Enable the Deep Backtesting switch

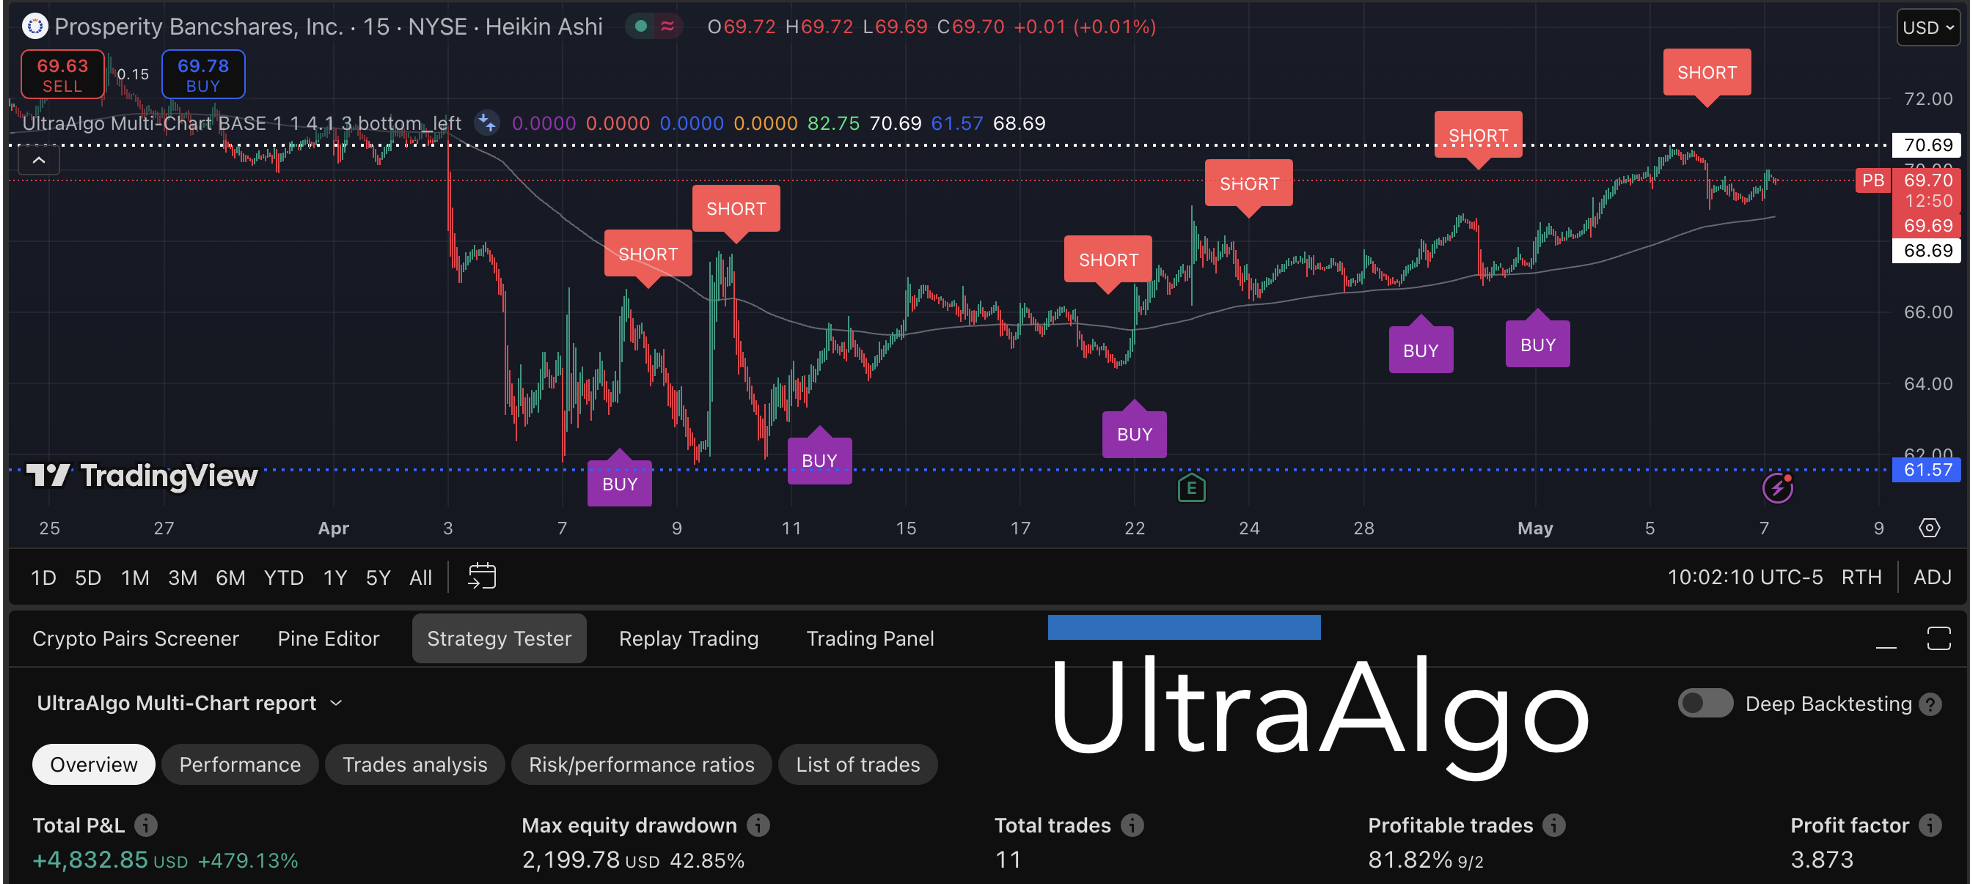click(1705, 703)
